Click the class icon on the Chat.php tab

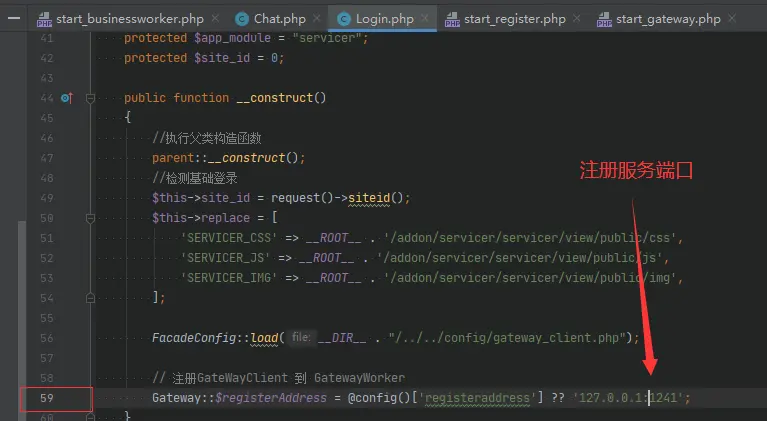[242, 19]
